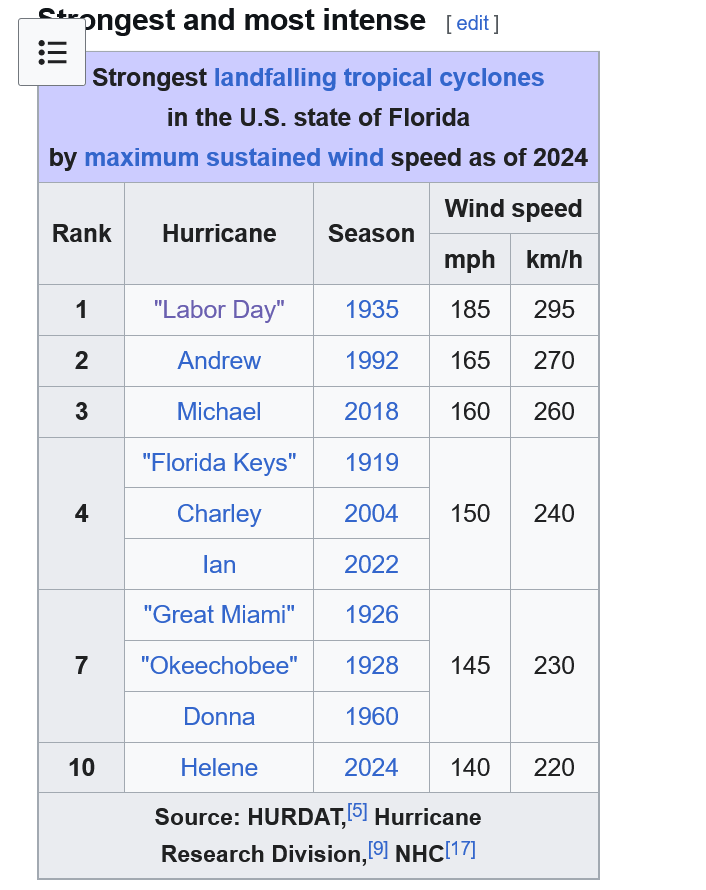Click the section edit link
Image resolution: width=706 pixels, height=890 pixels.
pos(472,23)
